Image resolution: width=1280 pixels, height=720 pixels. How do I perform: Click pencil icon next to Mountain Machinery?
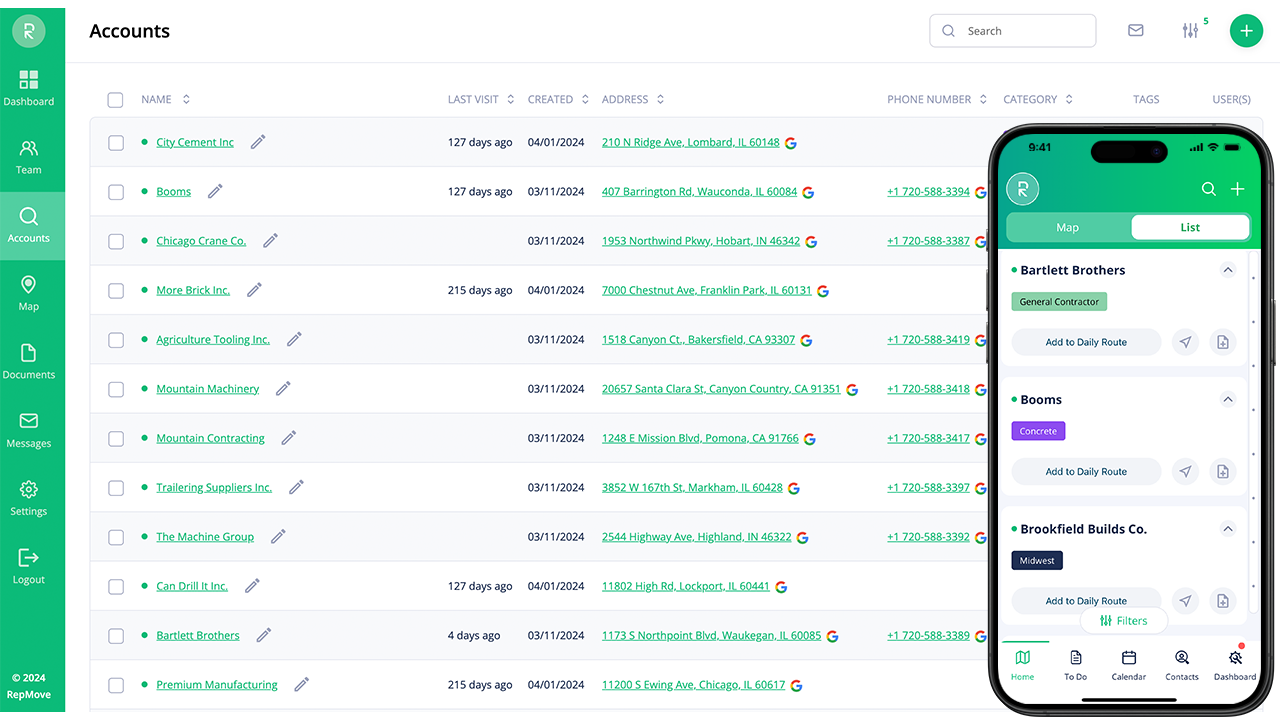283,389
